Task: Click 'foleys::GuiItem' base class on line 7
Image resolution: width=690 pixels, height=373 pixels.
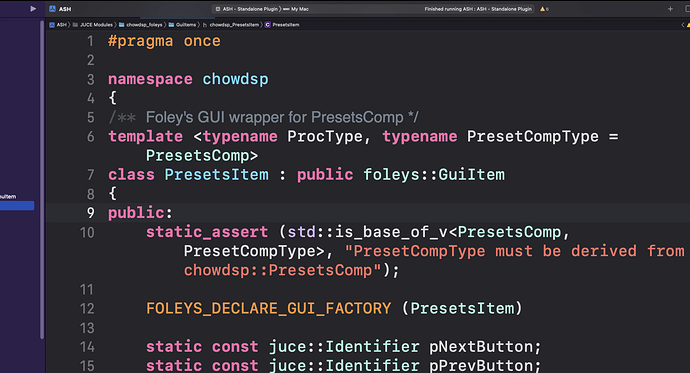Action: coord(434,175)
